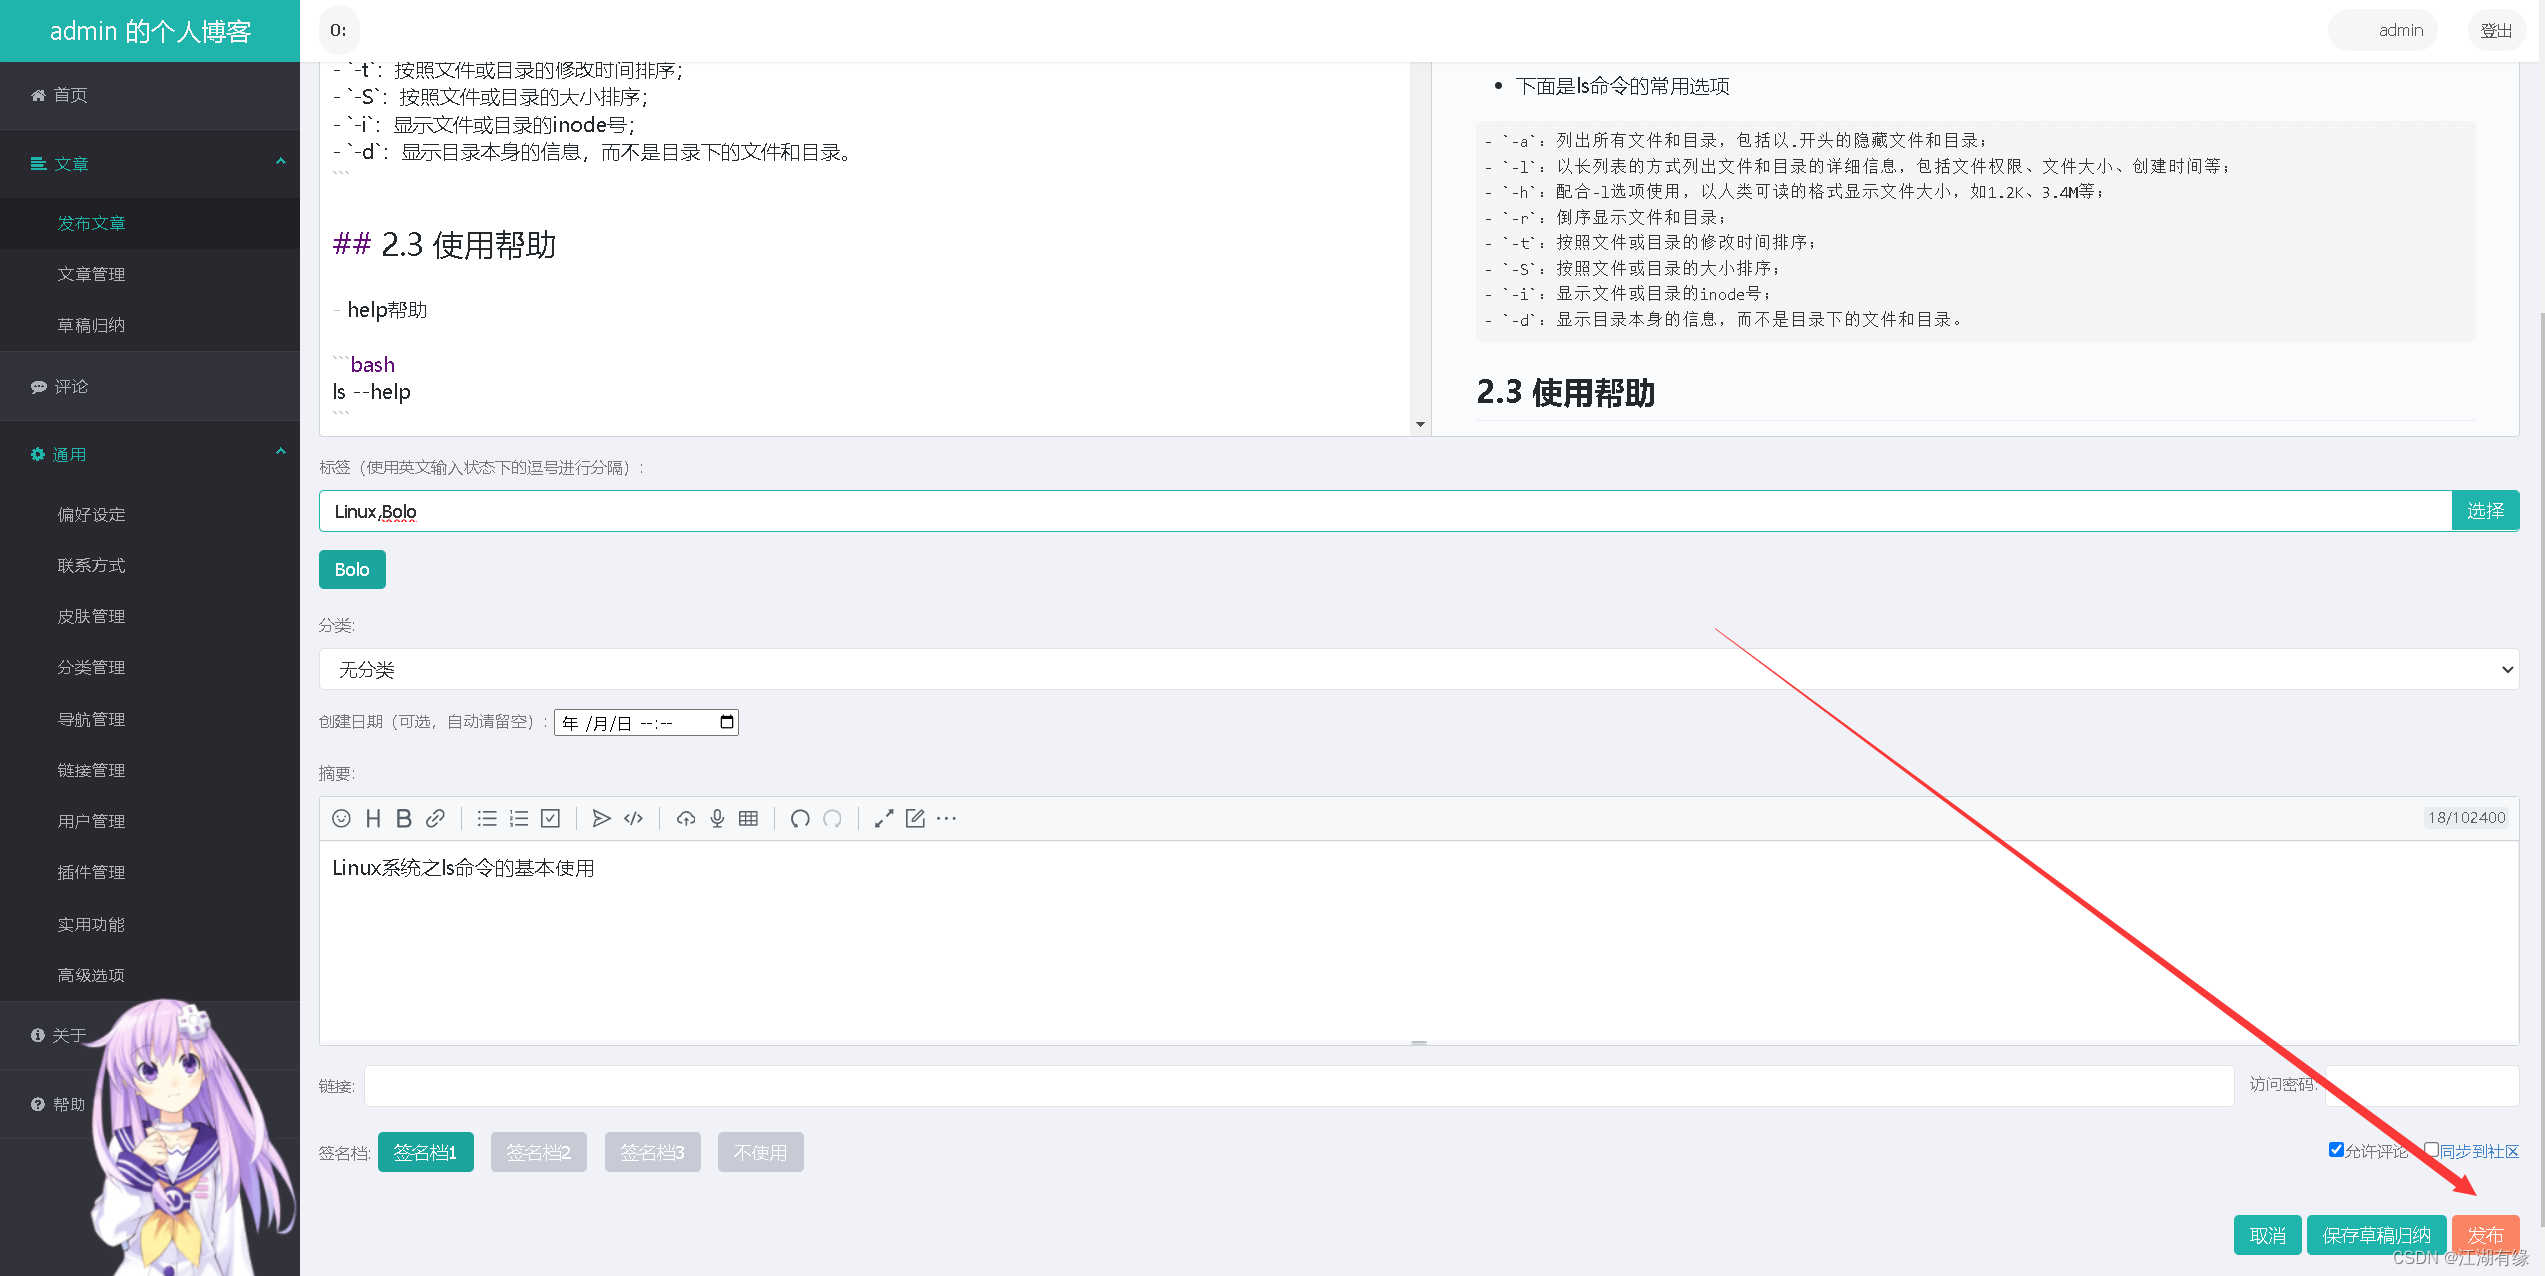Click the 选择 tag button
The width and height of the screenshot is (2545, 1276).
[2485, 511]
